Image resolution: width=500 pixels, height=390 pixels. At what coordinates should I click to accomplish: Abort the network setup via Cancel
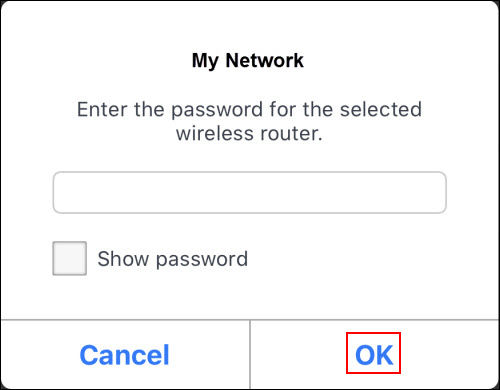coord(125,355)
